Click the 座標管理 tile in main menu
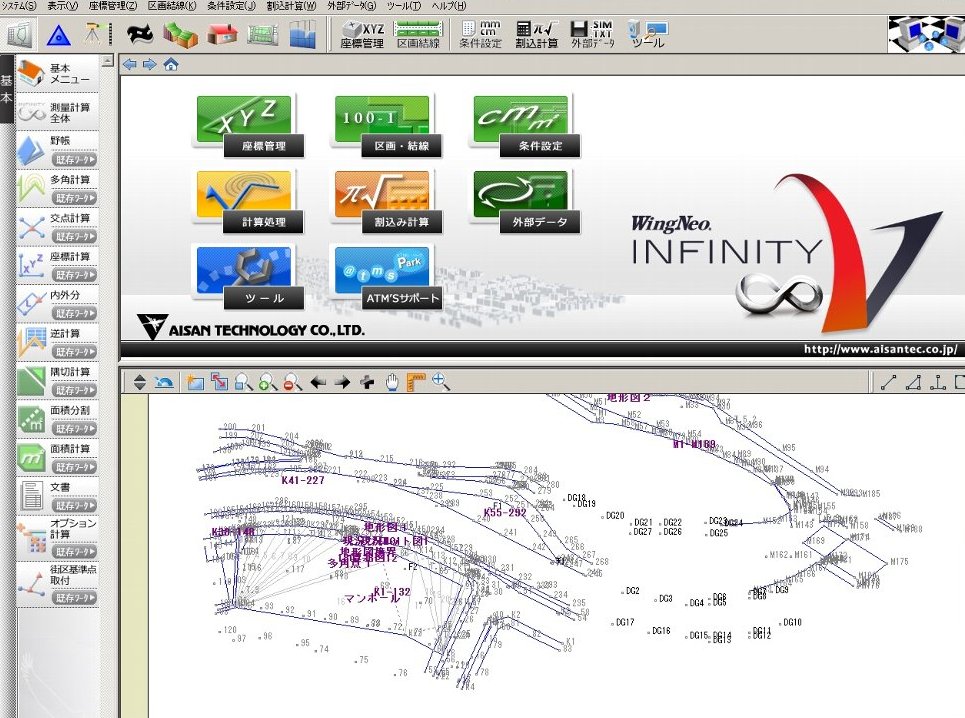The width and height of the screenshot is (965, 718). pyautogui.click(x=247, y=126)
